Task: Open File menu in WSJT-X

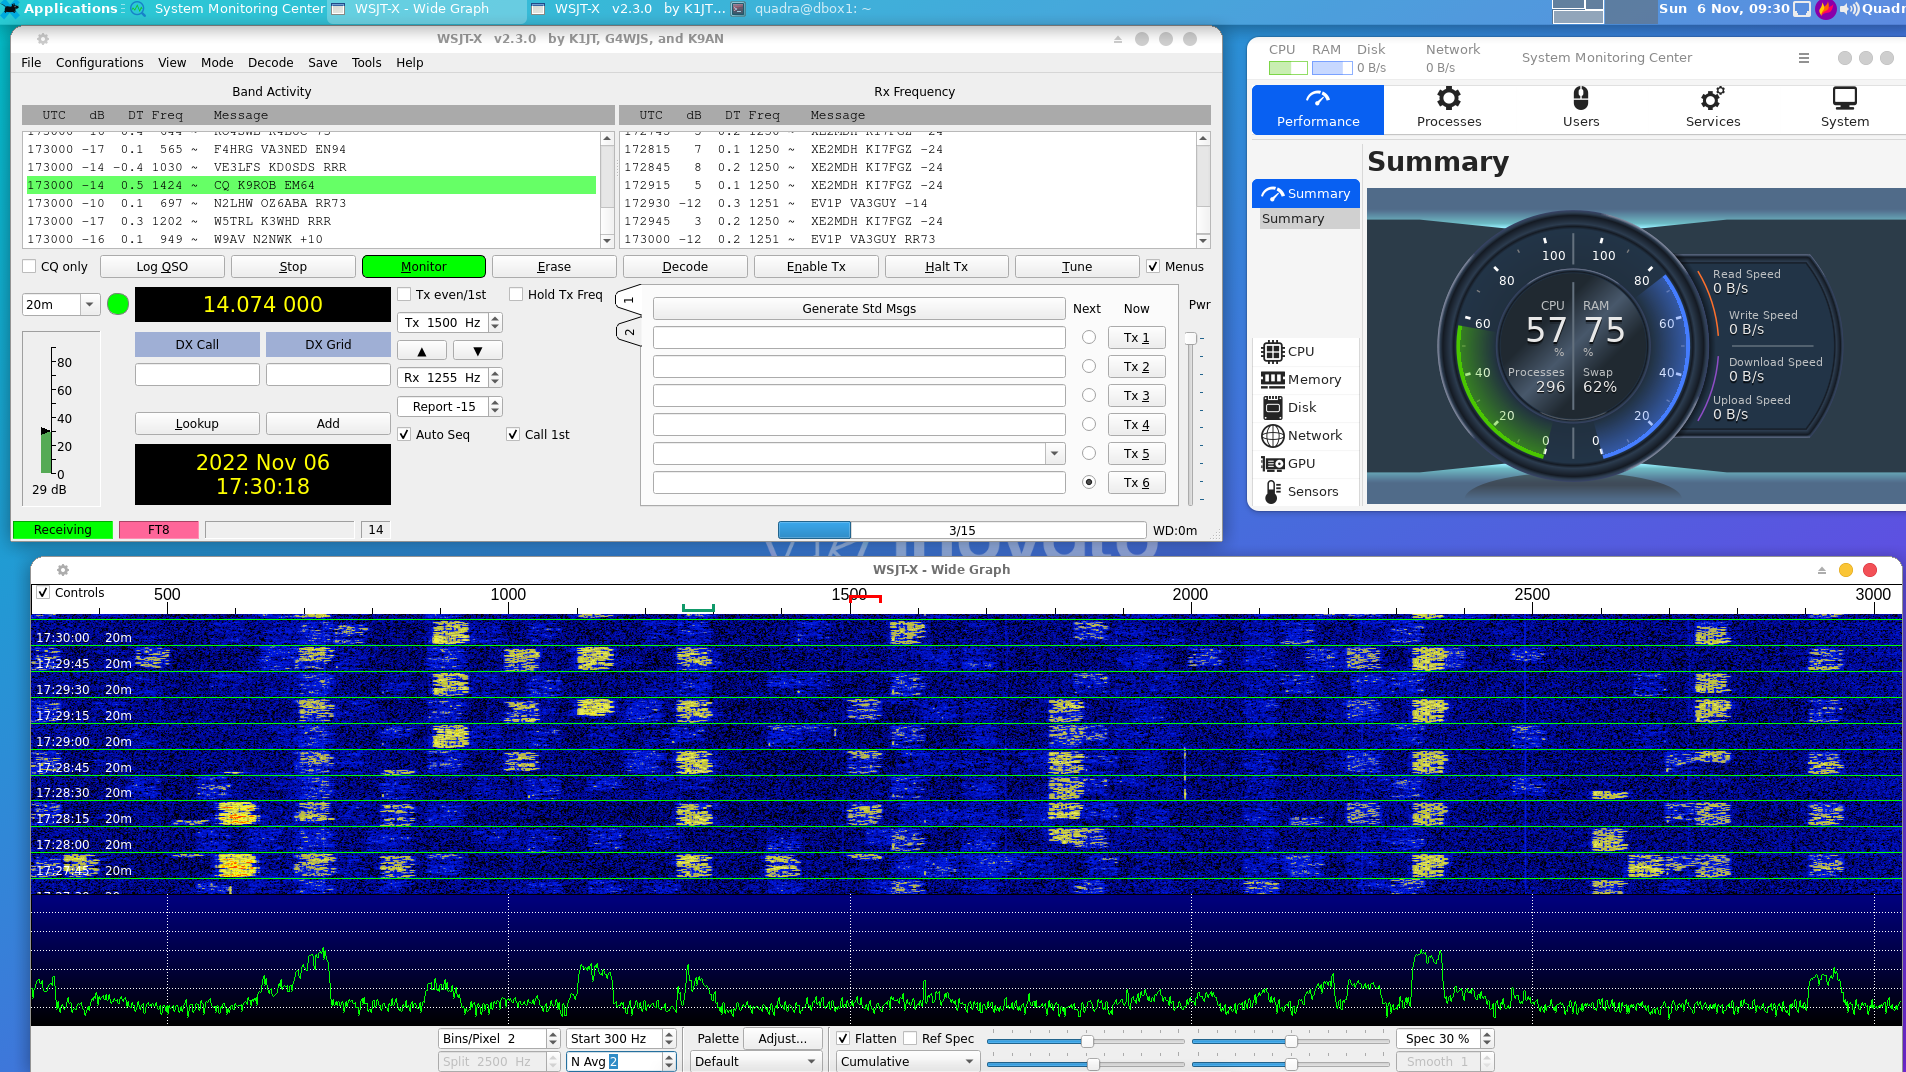Action: click(x=31, y=63)
